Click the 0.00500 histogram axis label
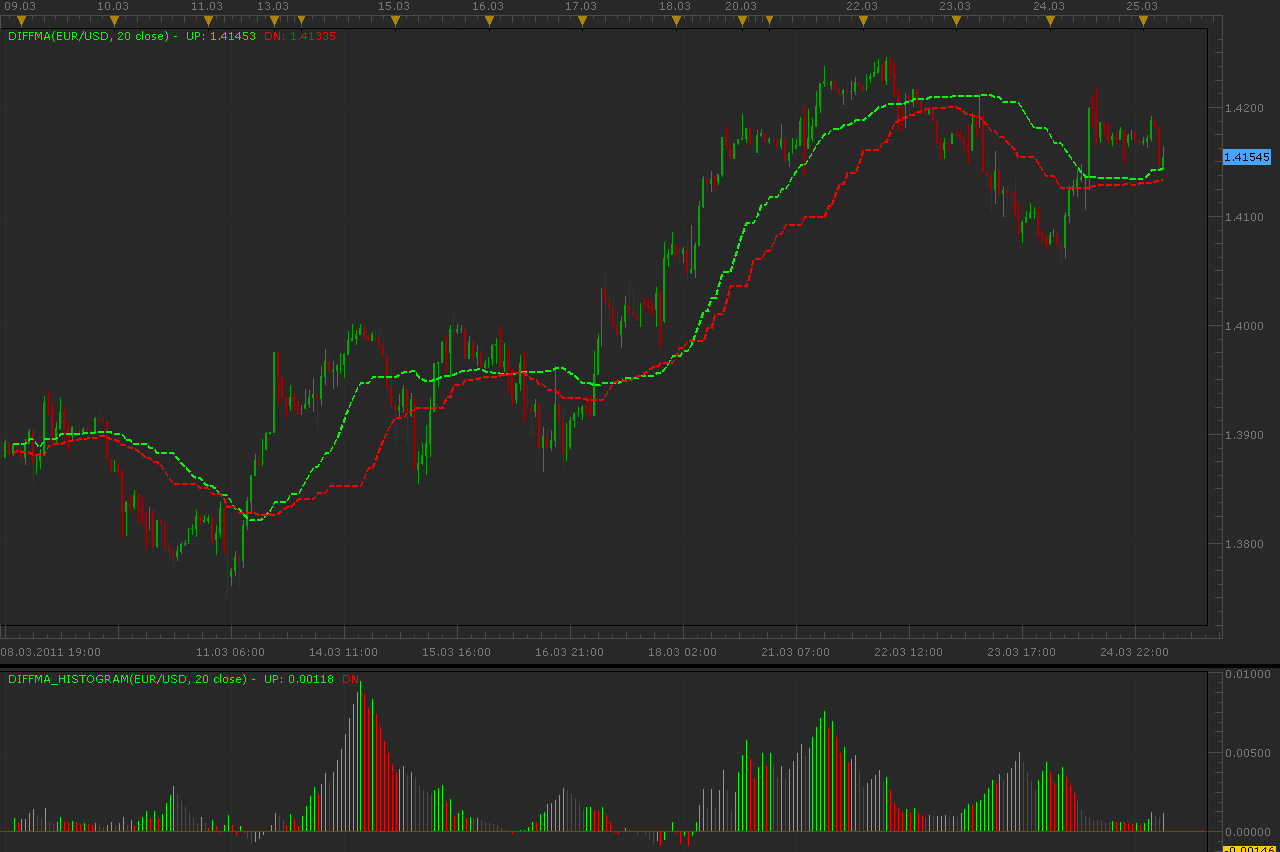Viewport: 1280px width, 852px height. click(x=1248, y=753)
